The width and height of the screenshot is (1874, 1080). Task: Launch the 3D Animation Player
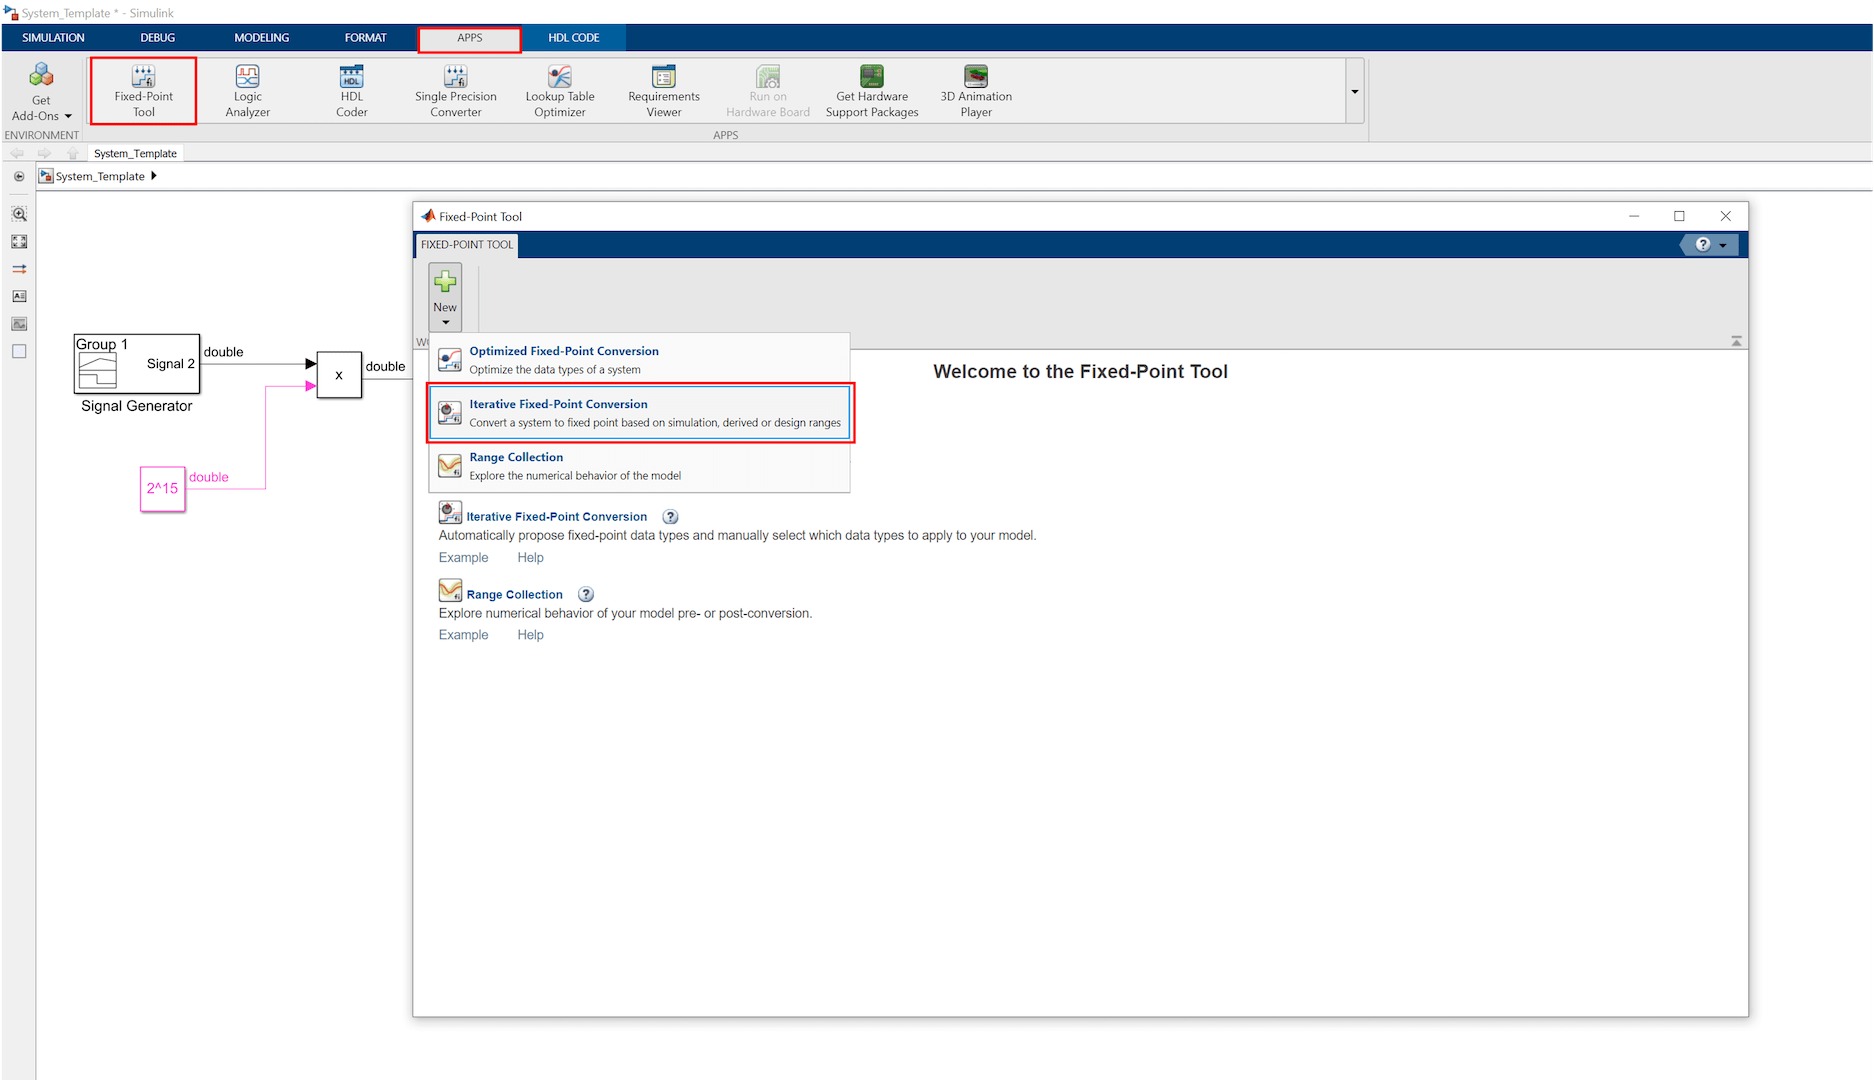click(975, 90)
